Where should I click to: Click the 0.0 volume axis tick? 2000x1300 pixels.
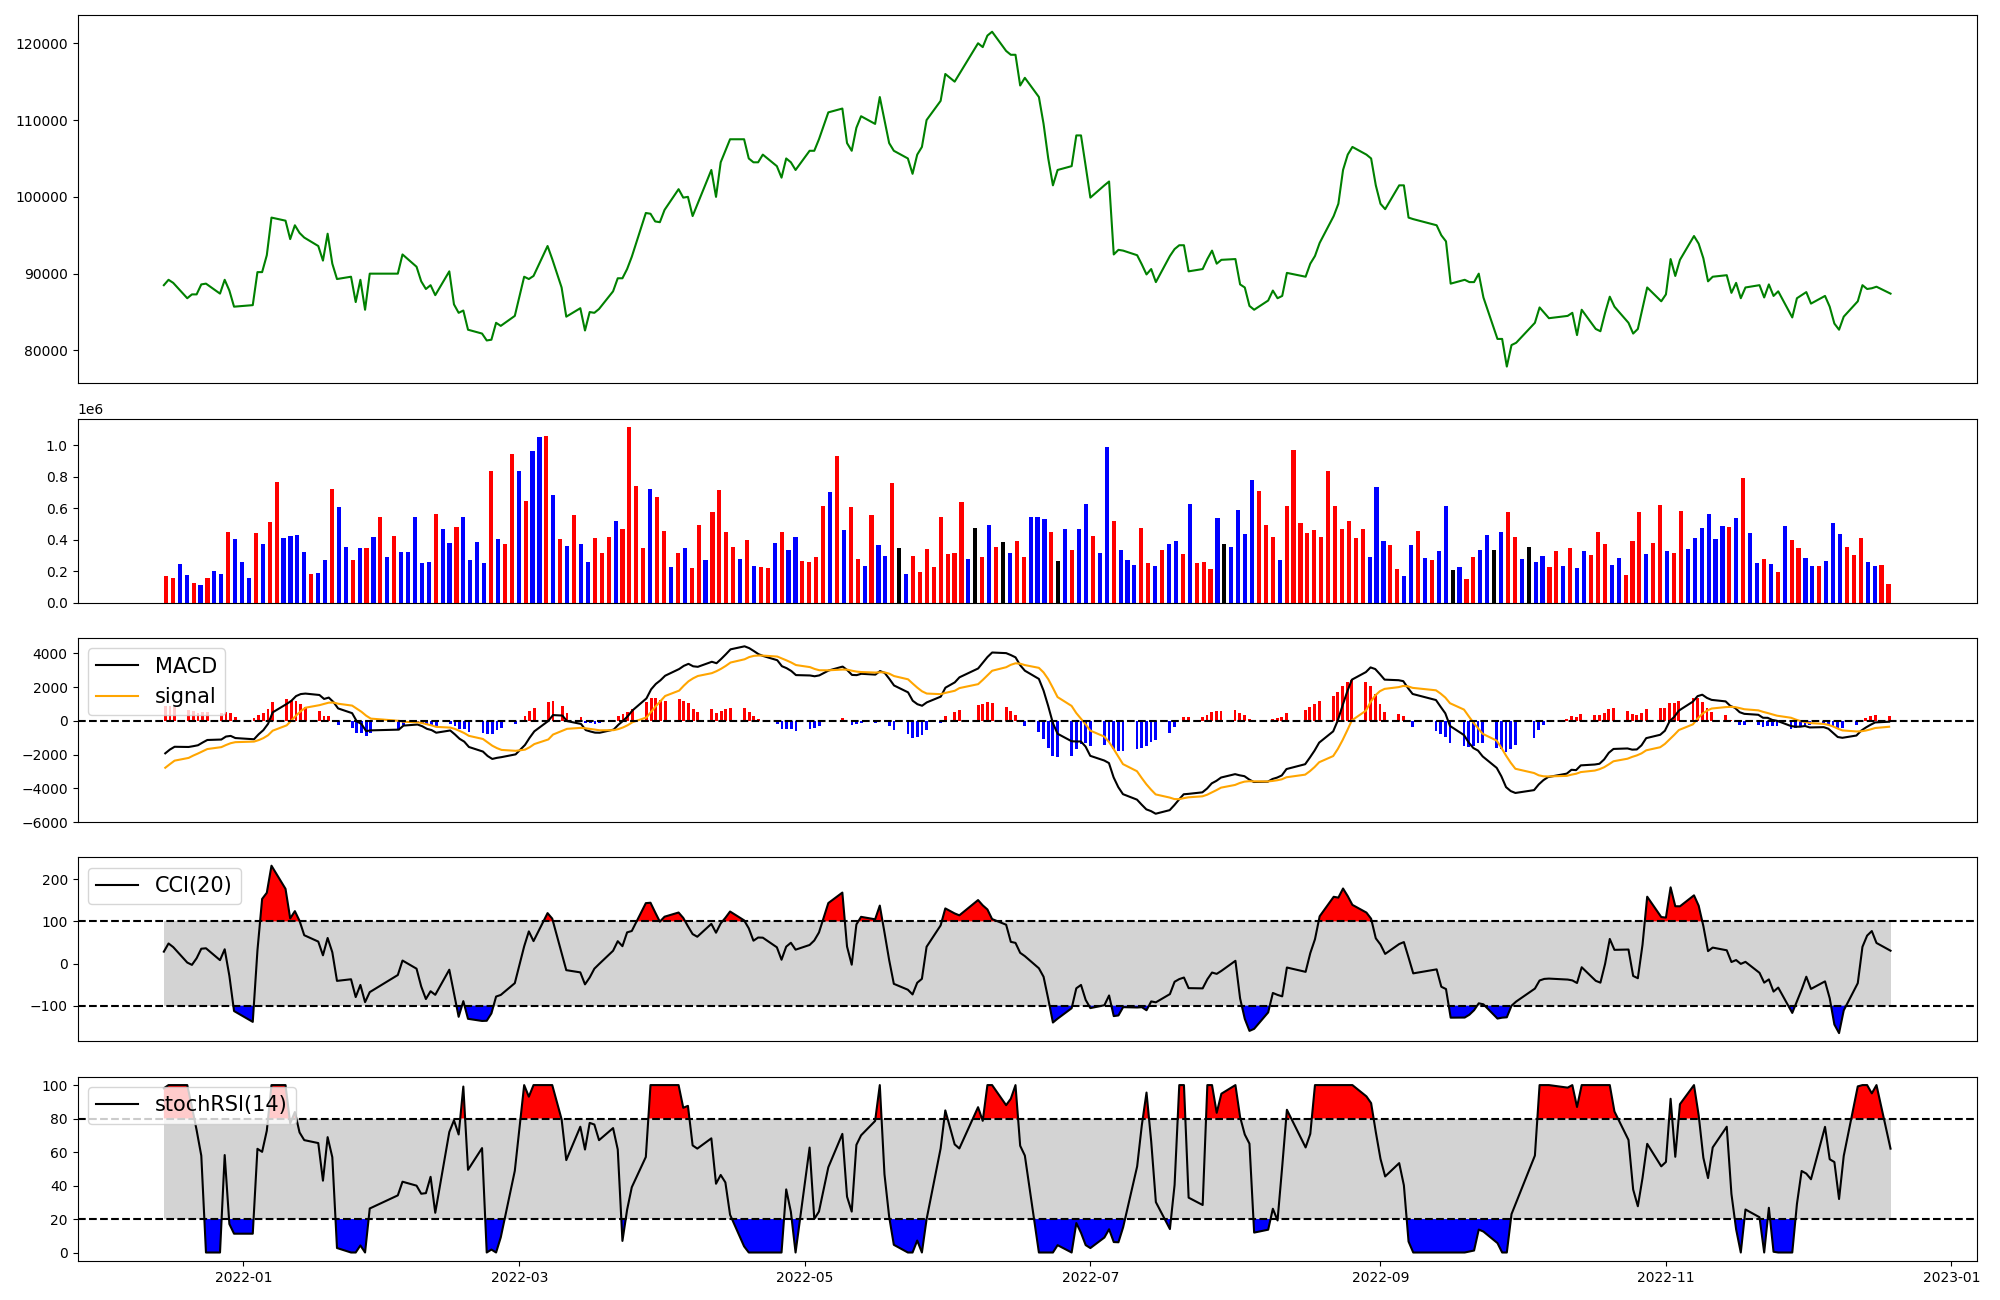pos(56,603)
